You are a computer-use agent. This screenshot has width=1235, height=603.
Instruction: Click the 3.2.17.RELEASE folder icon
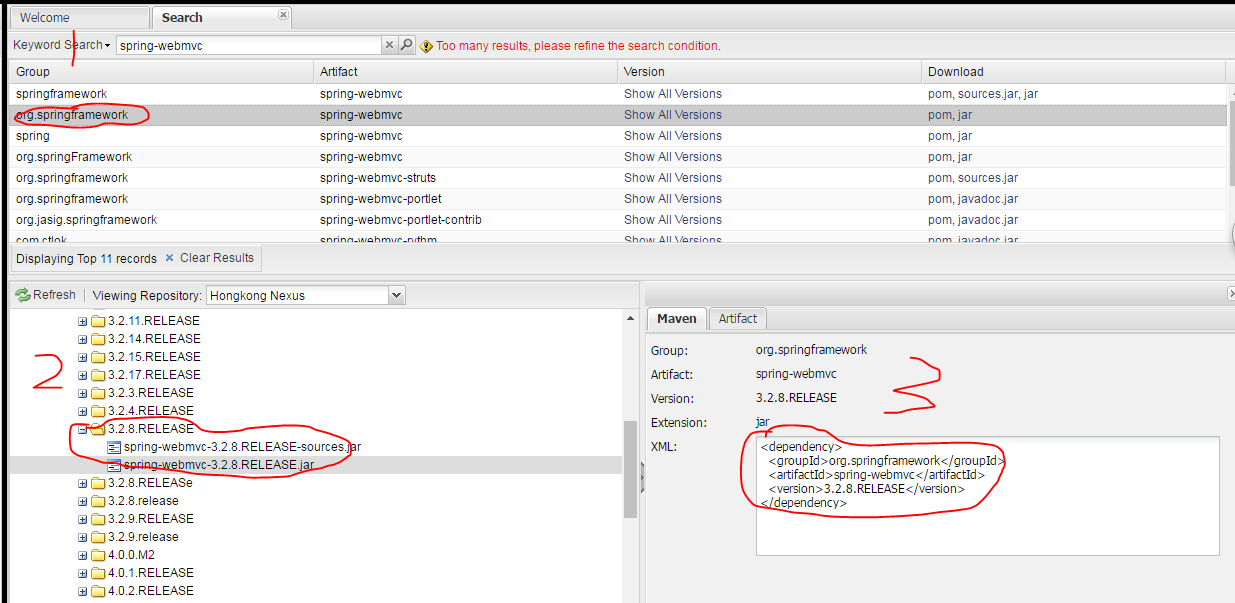click(x=98, y=375)
